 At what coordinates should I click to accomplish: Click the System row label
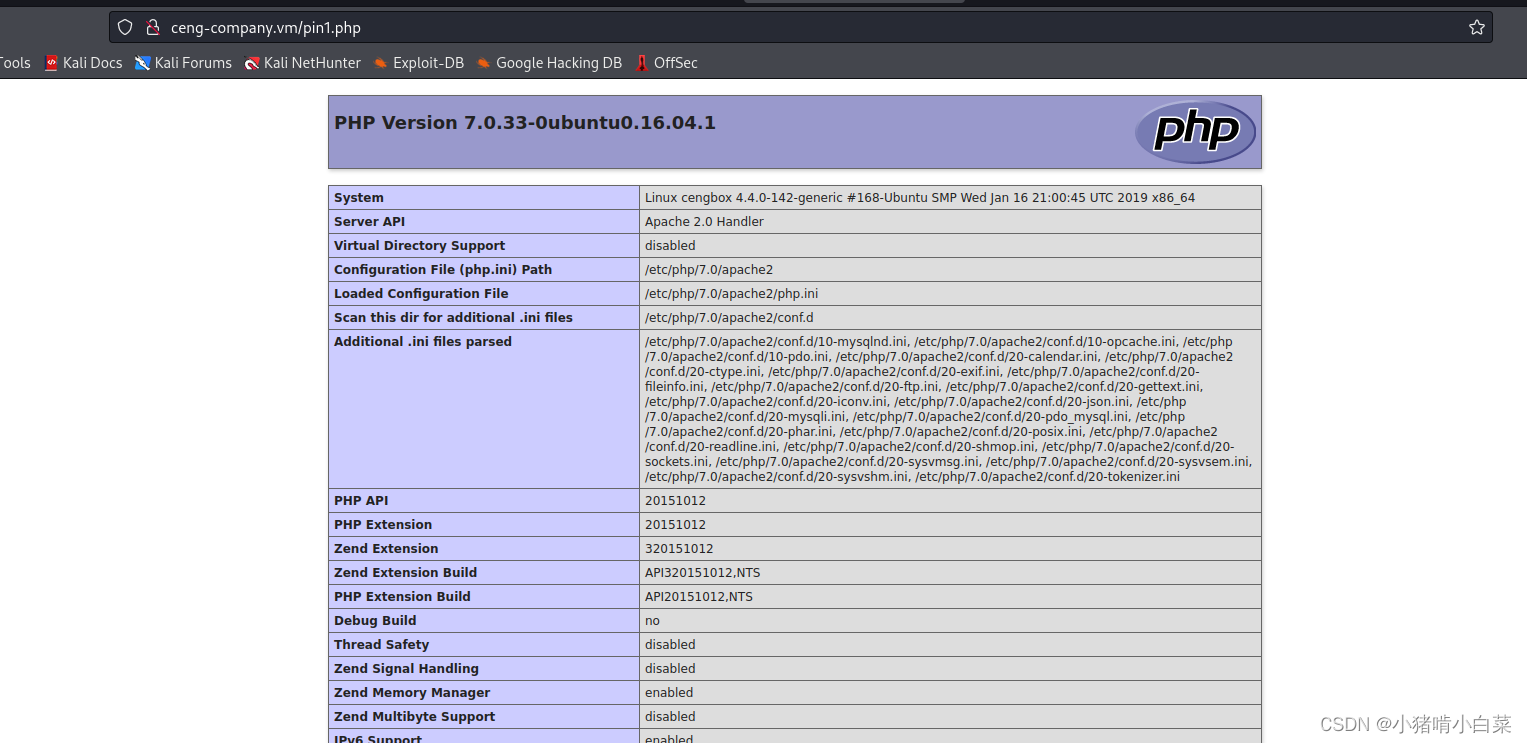(x=359, y=198)
